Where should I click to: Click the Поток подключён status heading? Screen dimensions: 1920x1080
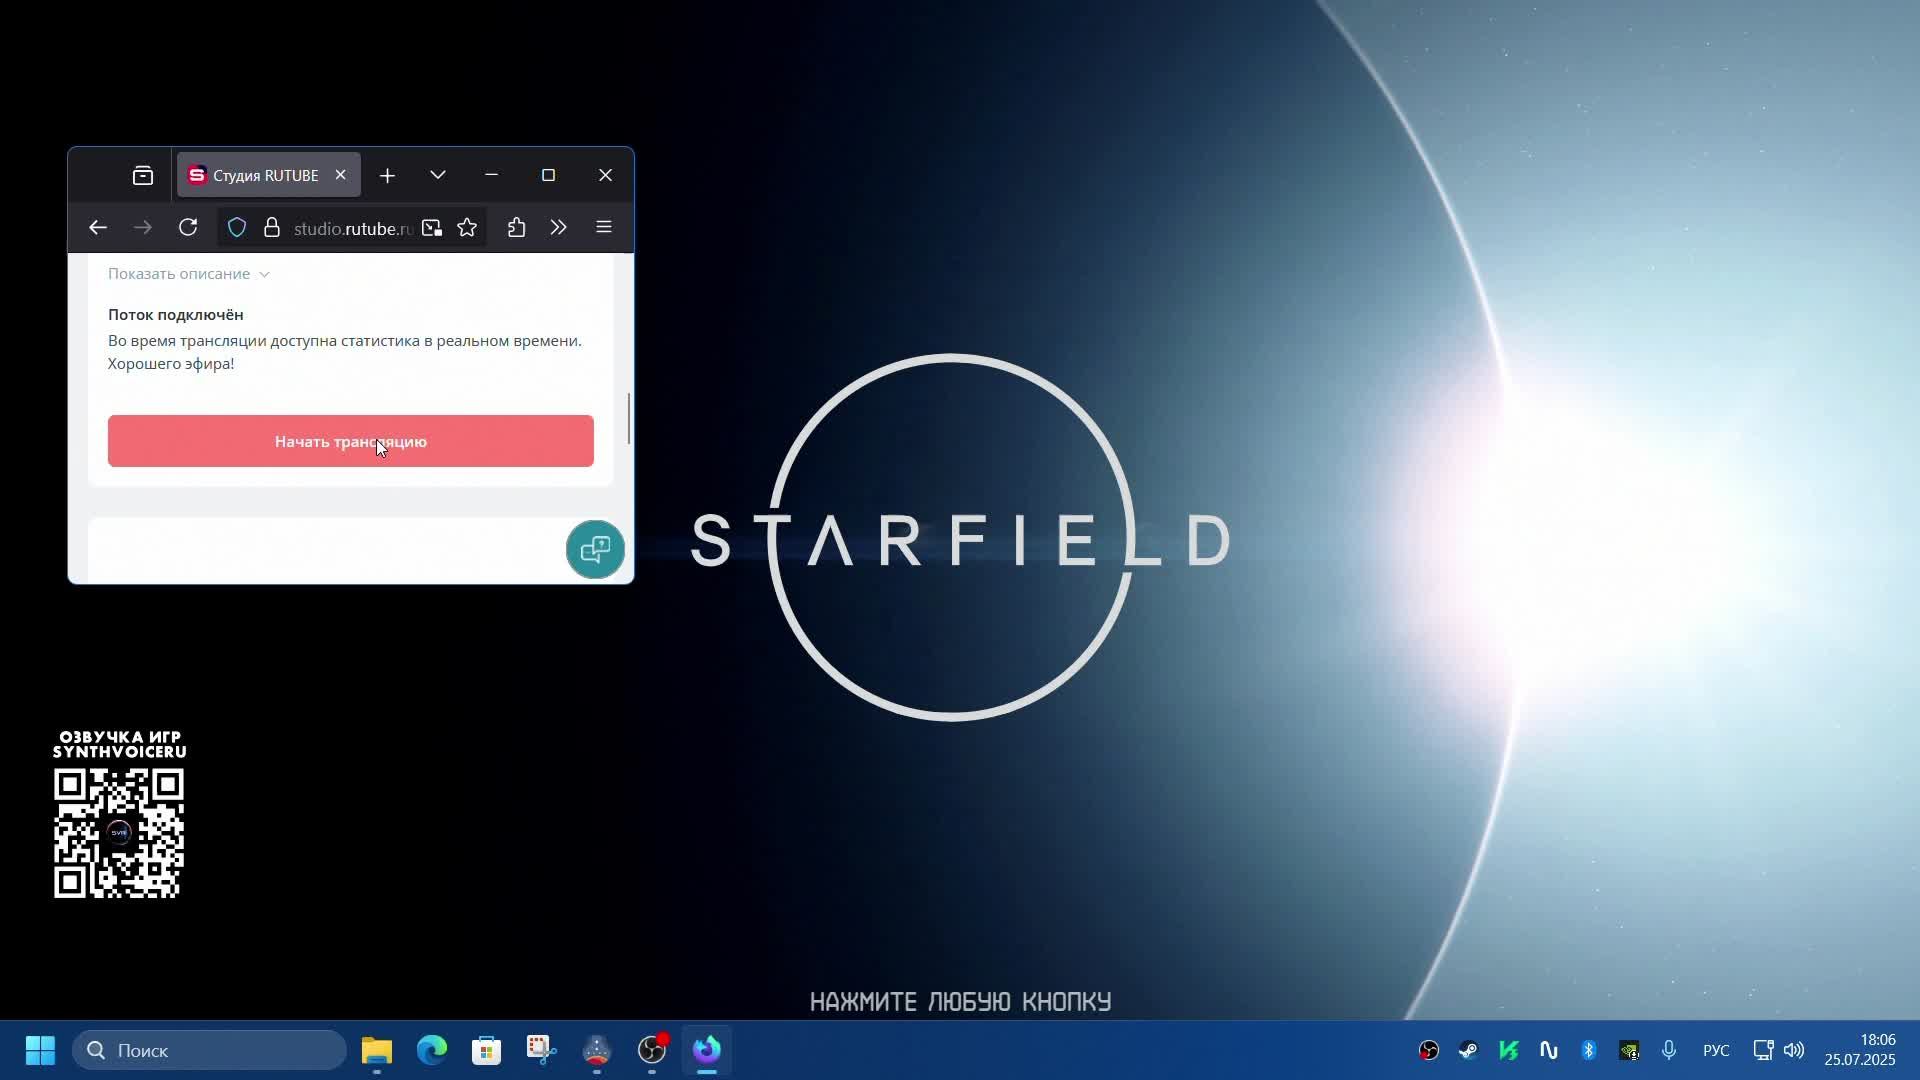176,315
